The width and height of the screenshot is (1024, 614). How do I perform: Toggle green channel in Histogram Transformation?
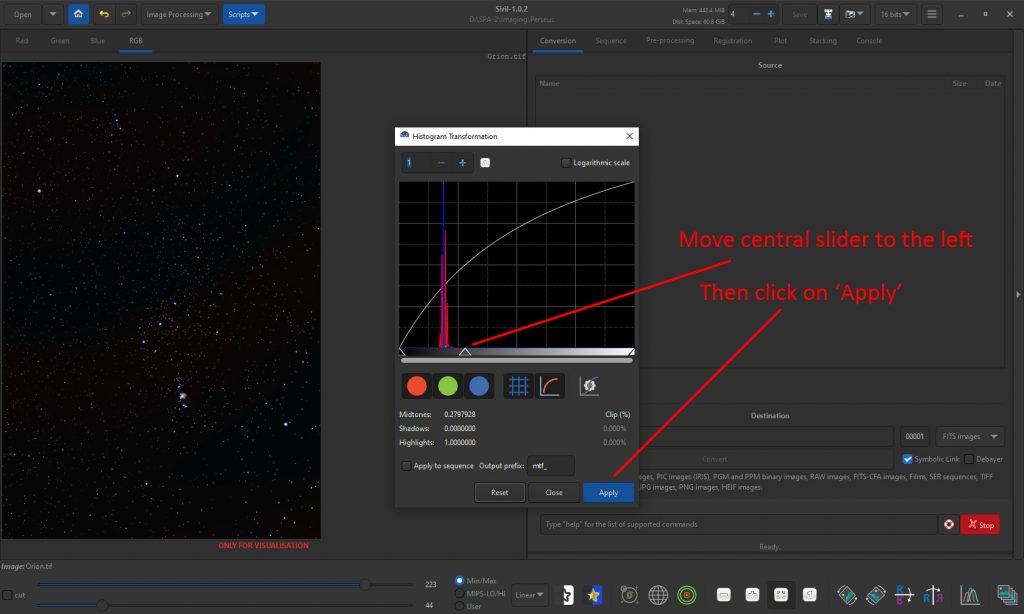tap(448, 386)
